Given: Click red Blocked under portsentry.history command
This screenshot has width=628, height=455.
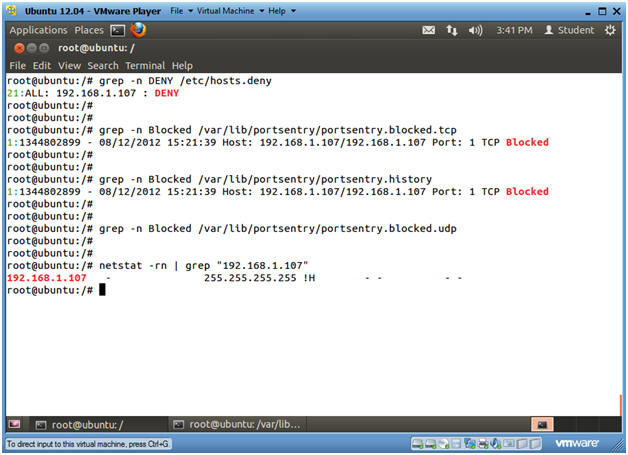Looking at the screenshot, I should 527,192.
